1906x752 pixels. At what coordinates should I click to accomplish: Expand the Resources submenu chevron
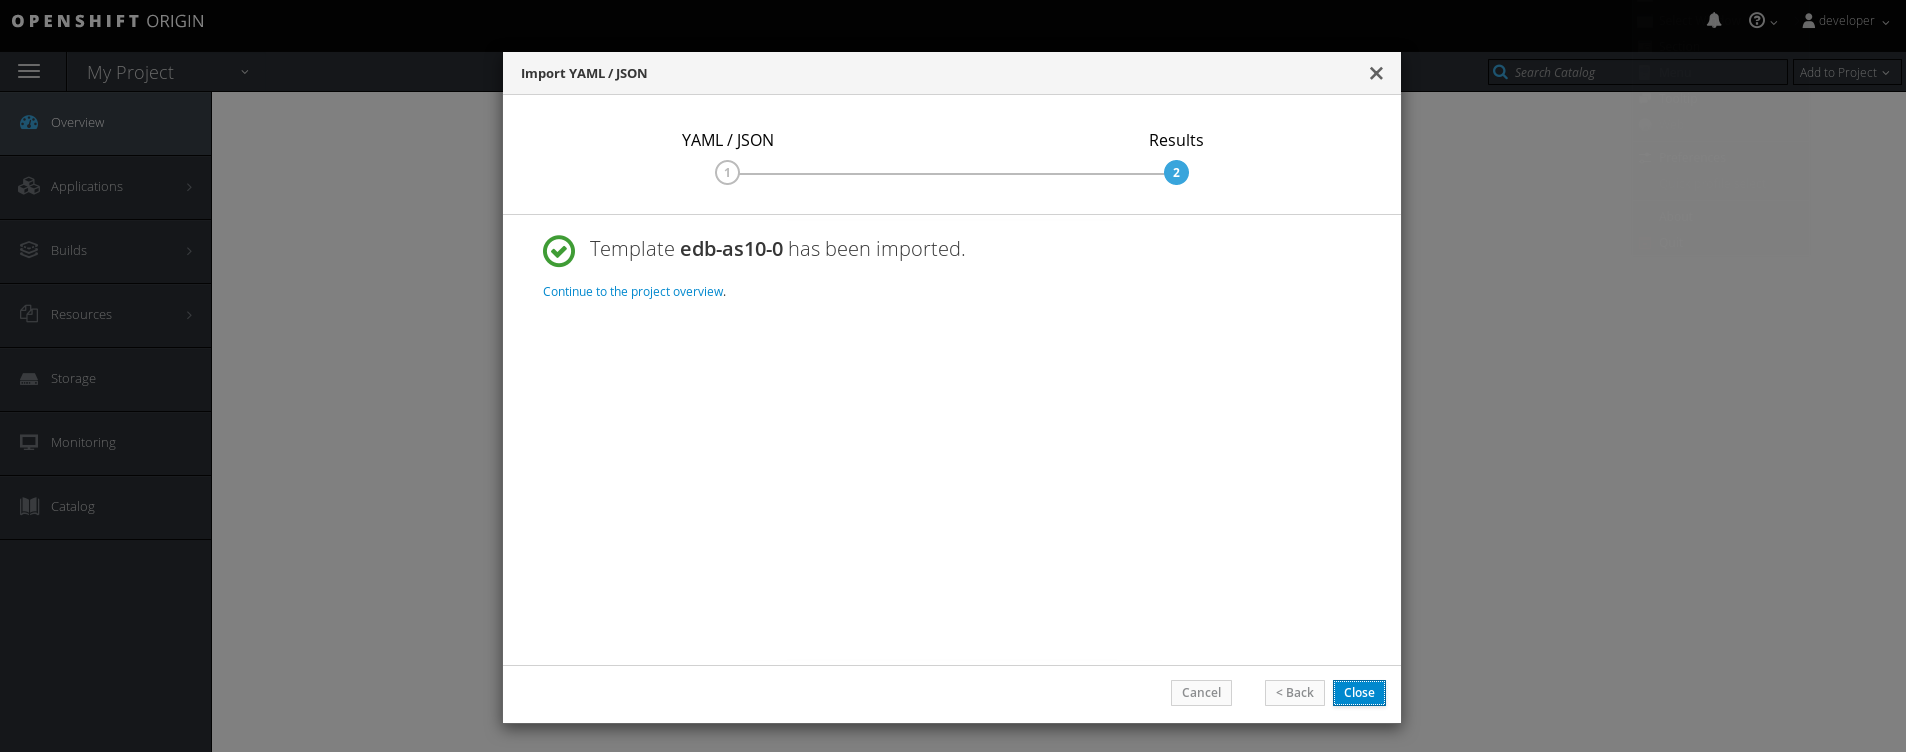[x=189, y=315]
